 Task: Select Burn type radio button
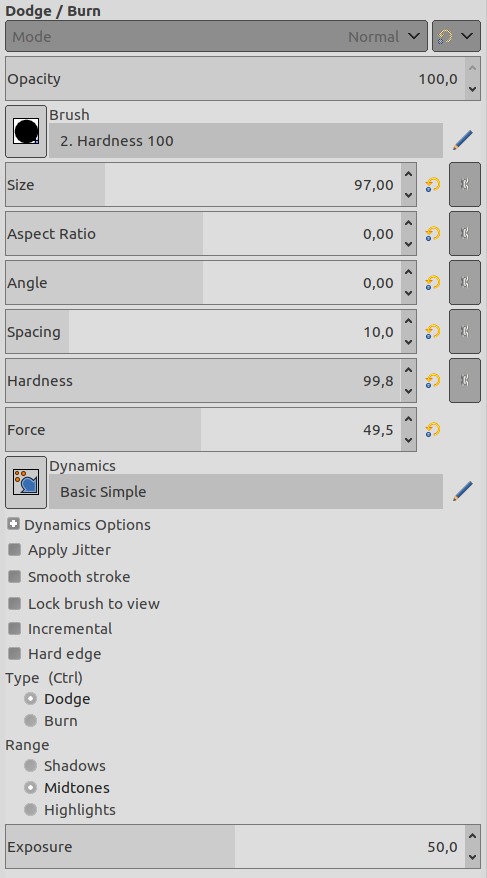30,721
